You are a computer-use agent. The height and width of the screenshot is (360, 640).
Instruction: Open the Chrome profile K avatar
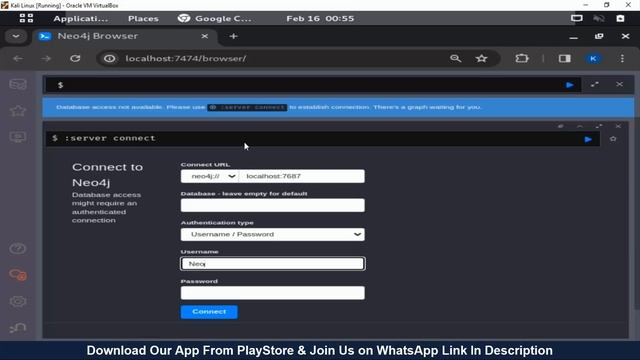(x=593, y=58)
